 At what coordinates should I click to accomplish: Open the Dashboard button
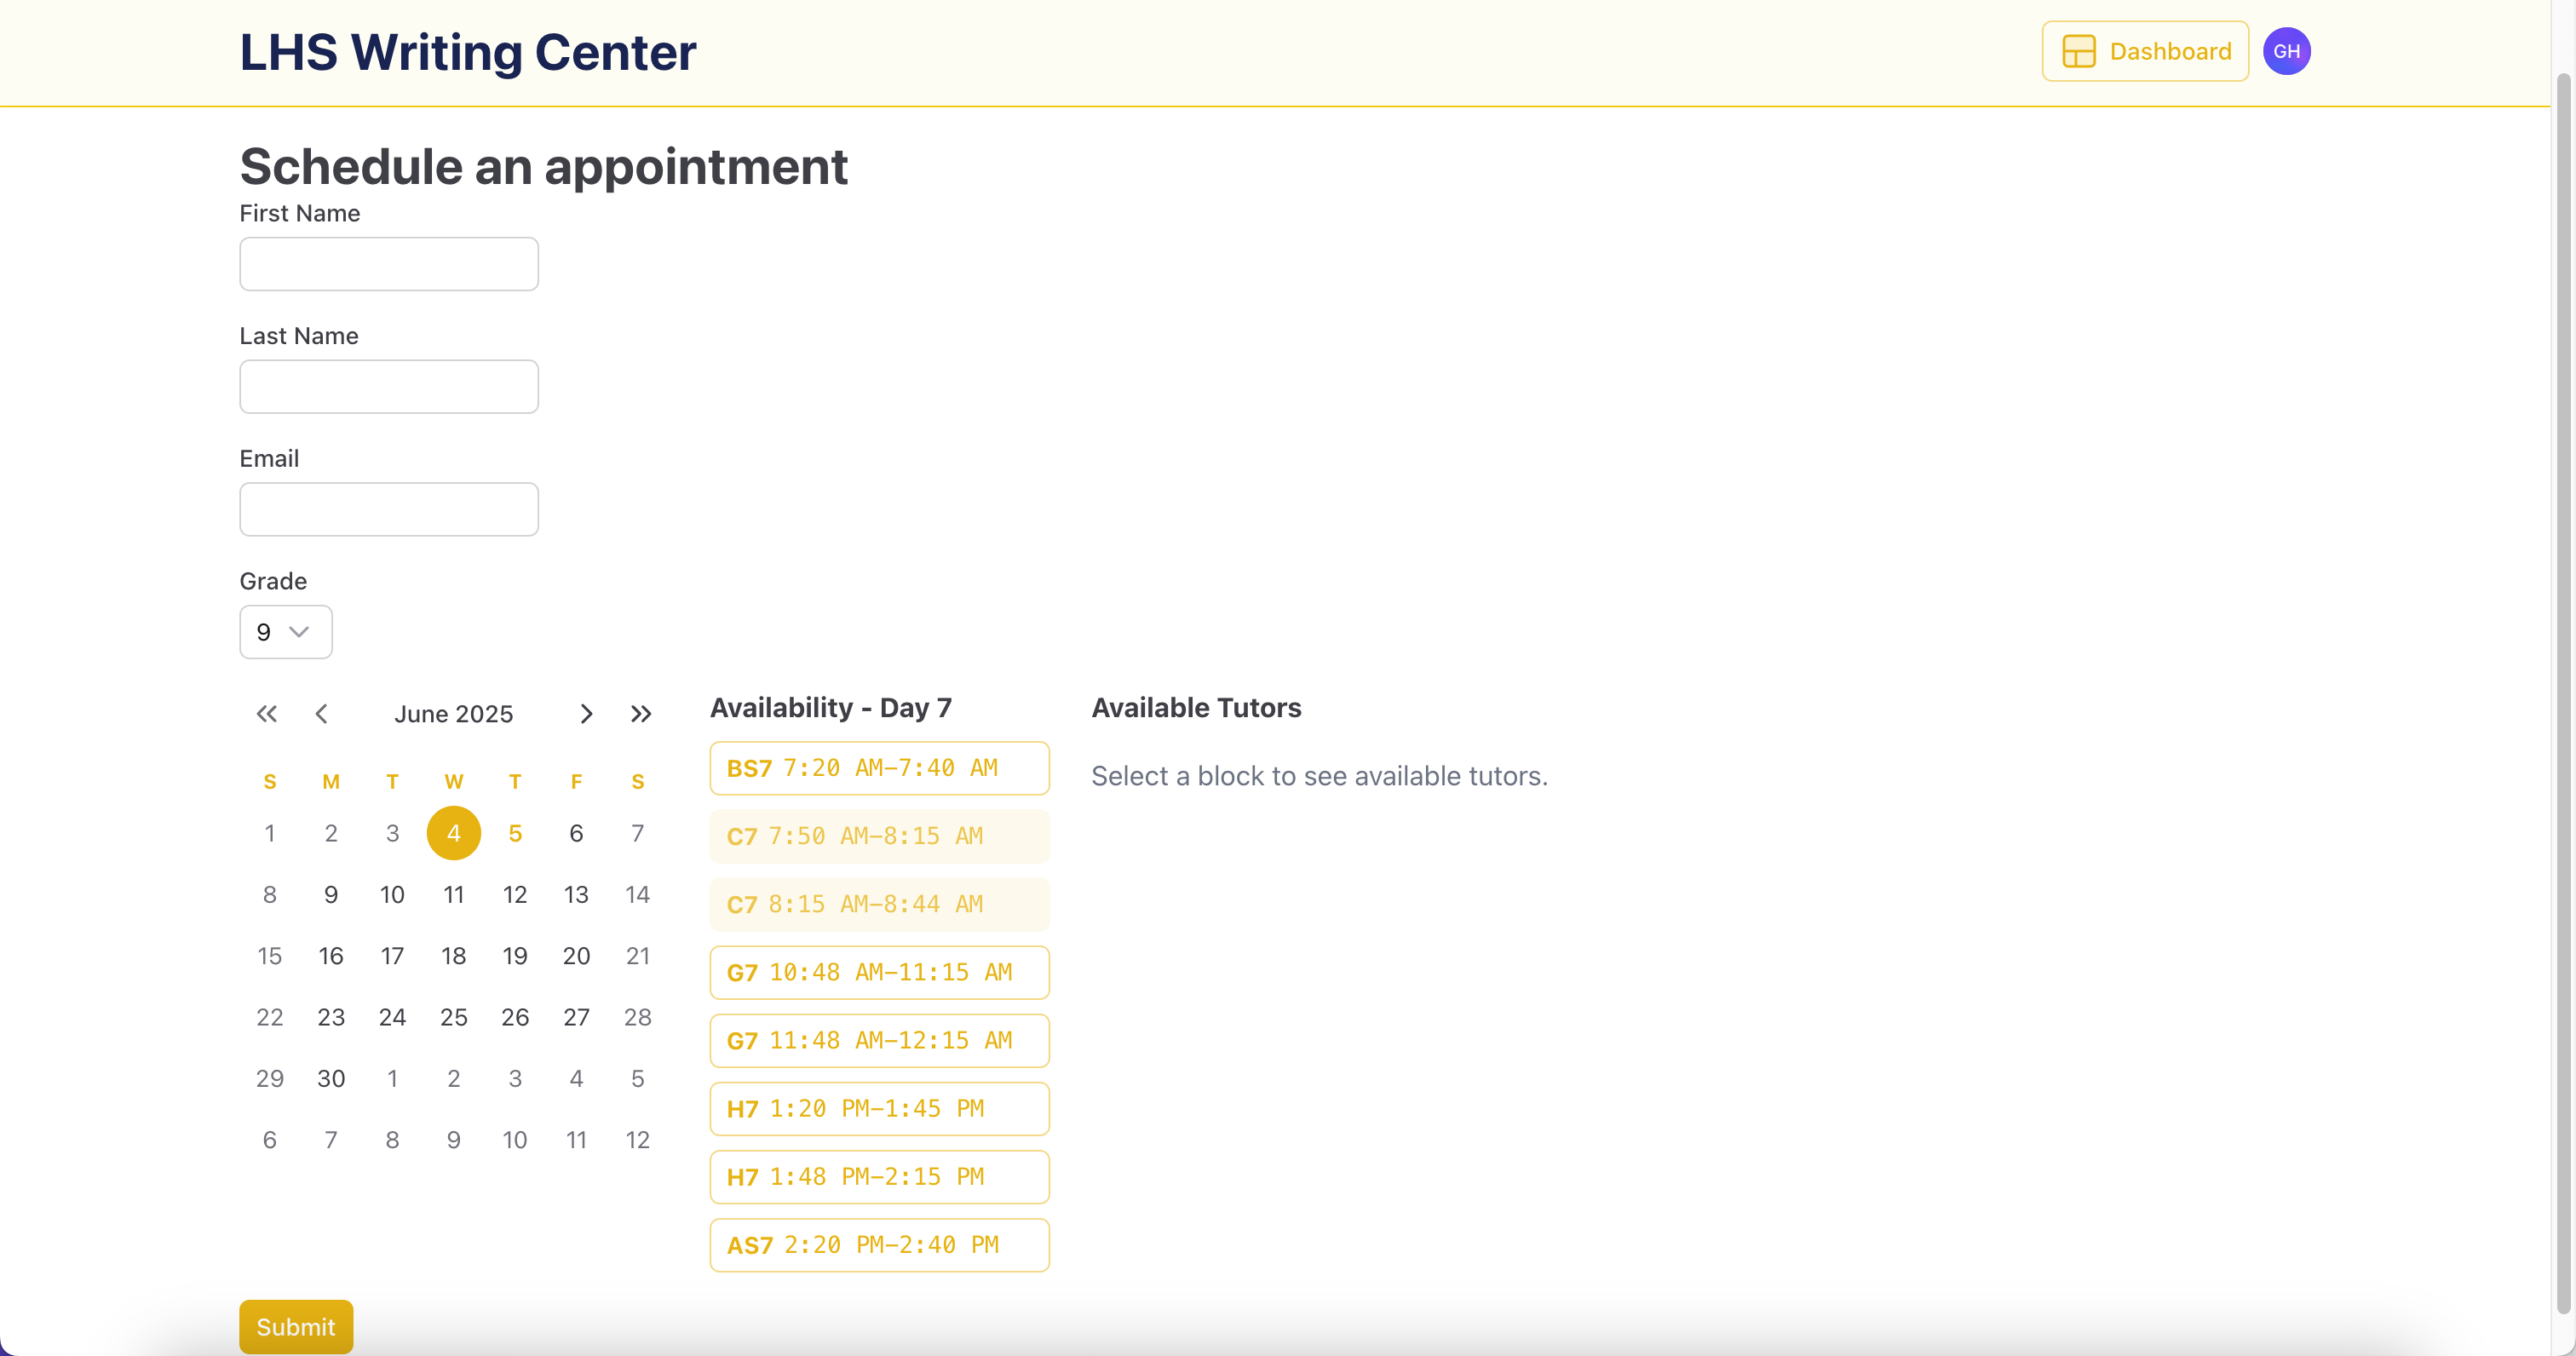click(2145, 51)
